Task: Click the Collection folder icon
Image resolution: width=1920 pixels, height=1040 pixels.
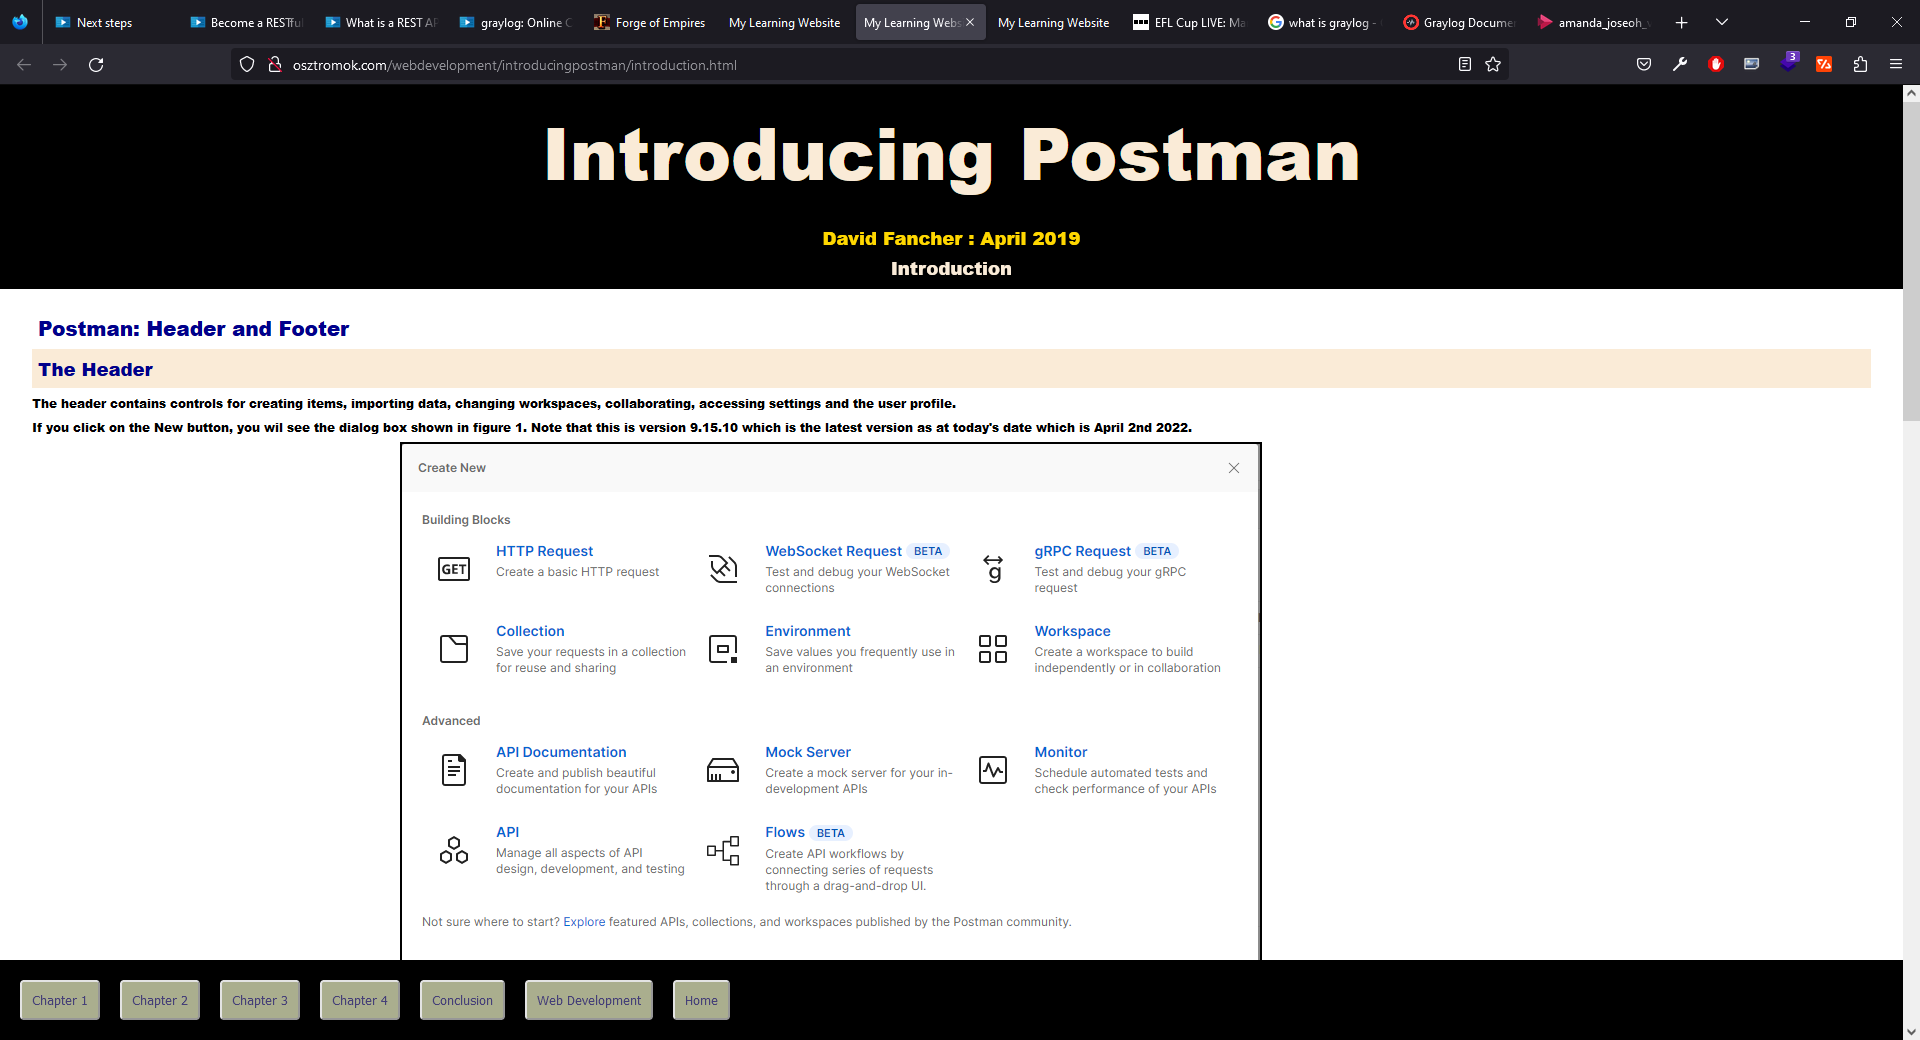Action: pos(454,649)
